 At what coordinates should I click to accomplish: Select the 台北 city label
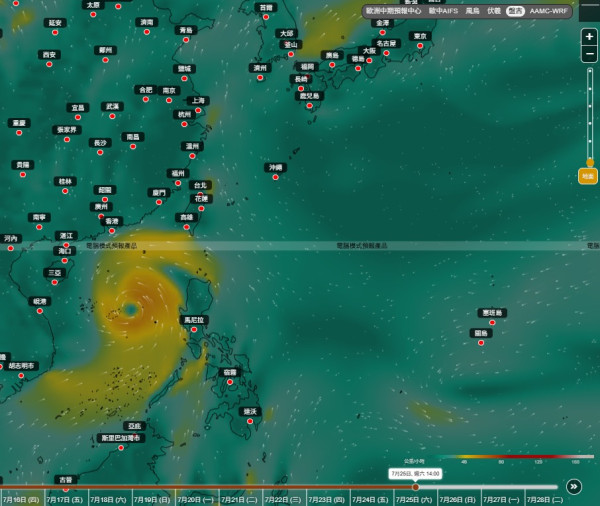click(x=200, y=185)
